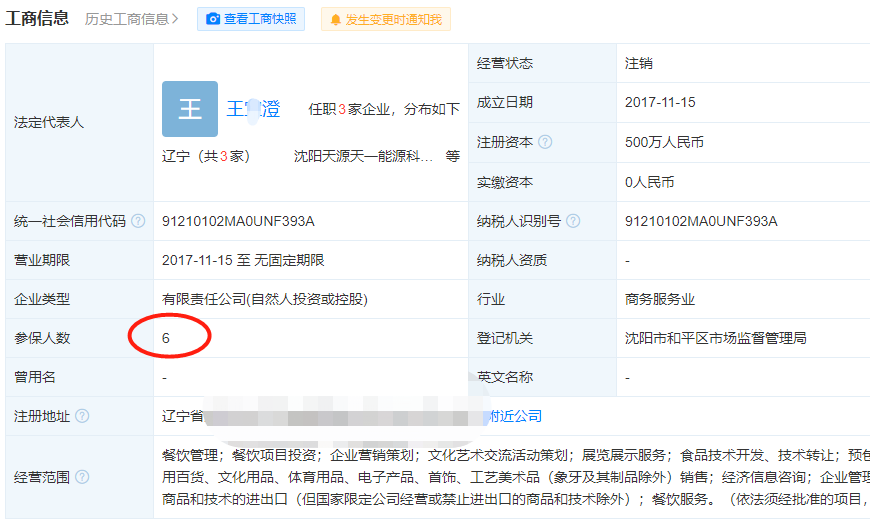870x527 pixels.
Task: Open the 沈阳天源天一能源科… company link
Action: pyautogui.click(x=363, y=156)
